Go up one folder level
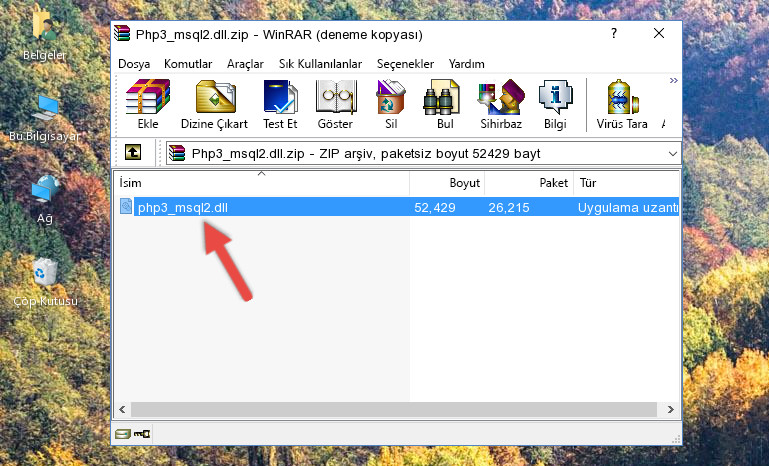The height and width of the screenshot is (466, 769). pos(133,153)
